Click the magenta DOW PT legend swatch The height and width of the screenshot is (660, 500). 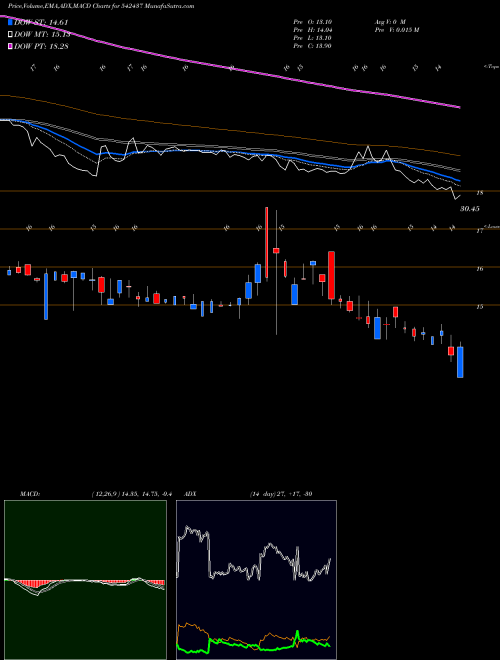tap(9, 46)
